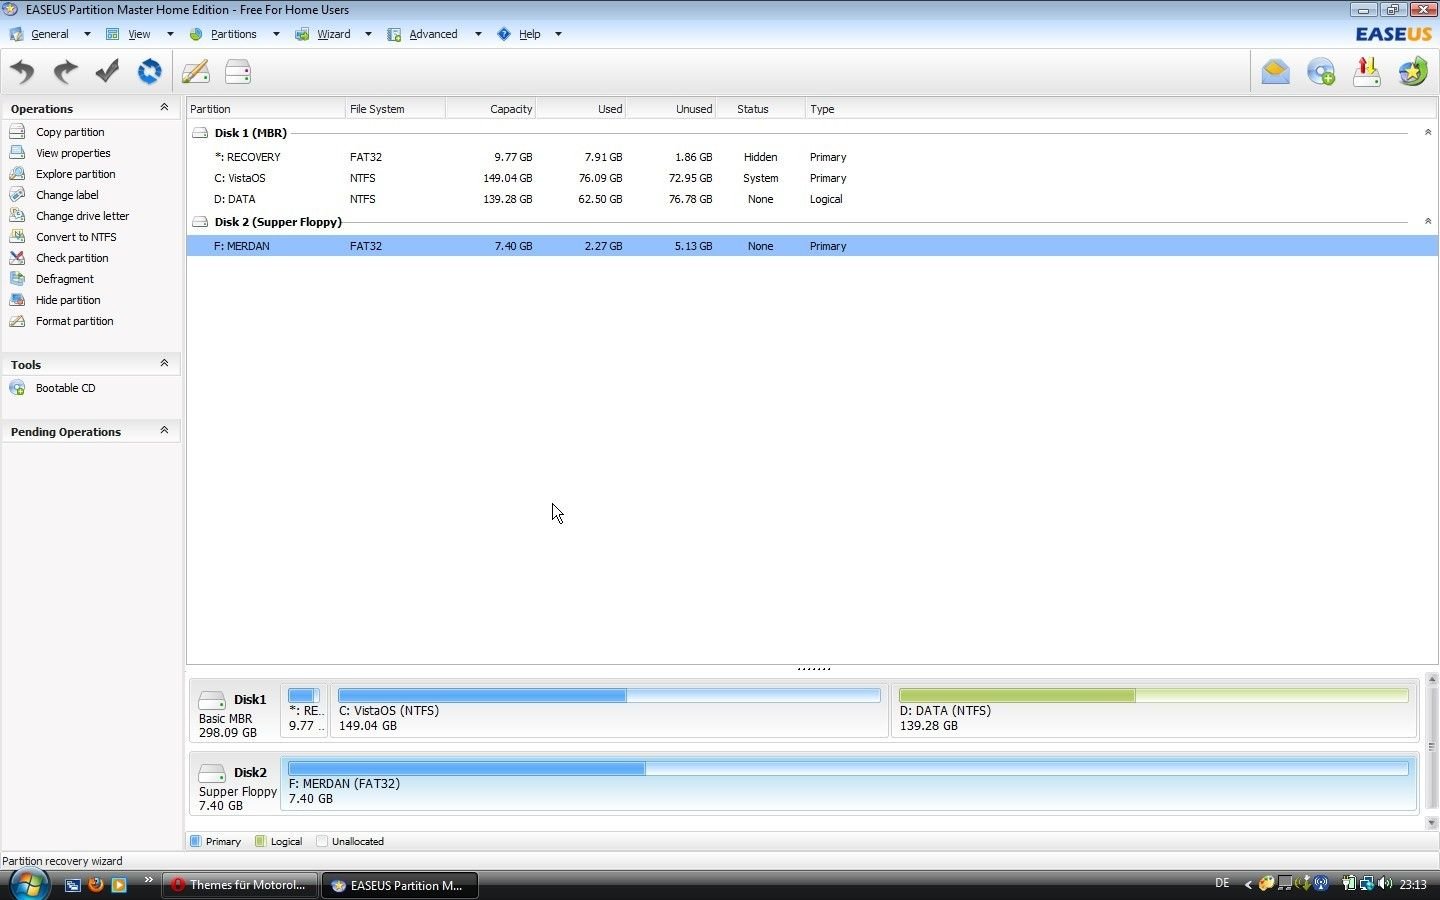Click Format partition icon in sidebar
The width and height of the screenshot is (1440, 900).
coord(17,321)
